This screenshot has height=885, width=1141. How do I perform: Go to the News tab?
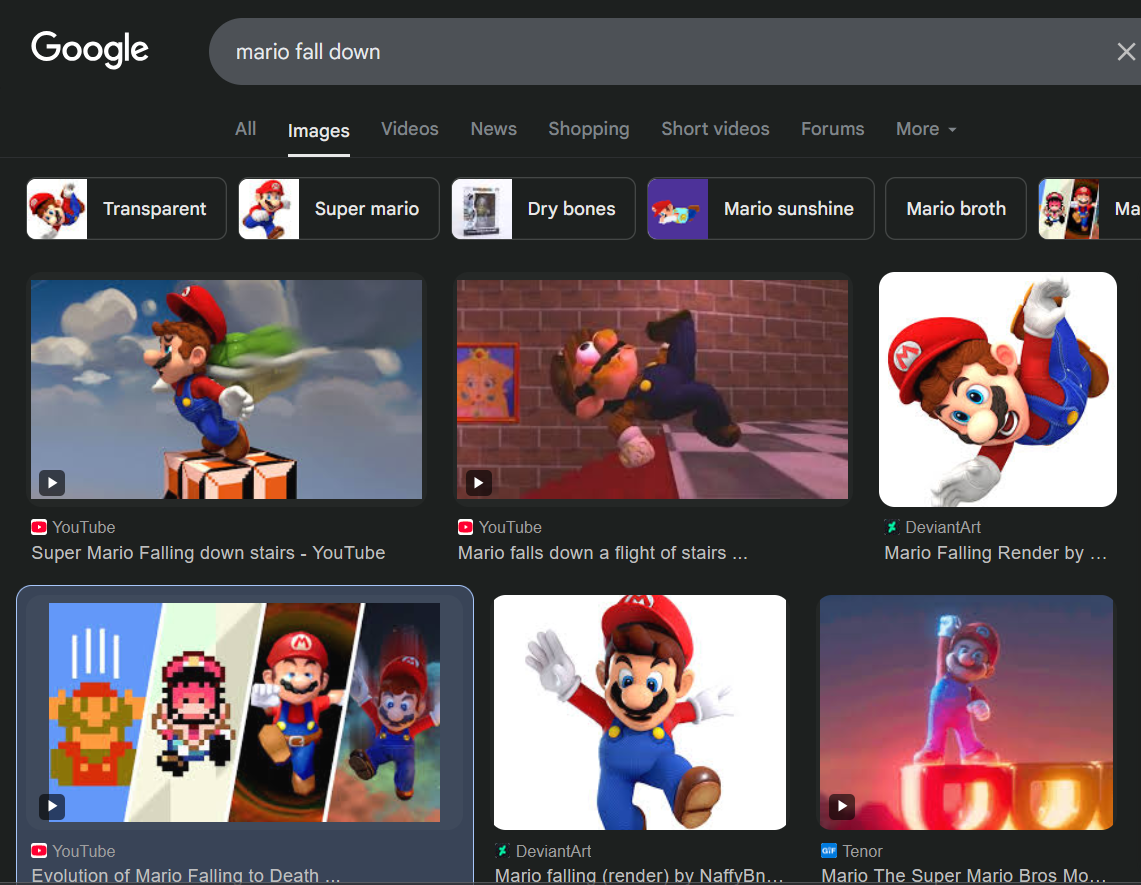[x=493, y=129]
